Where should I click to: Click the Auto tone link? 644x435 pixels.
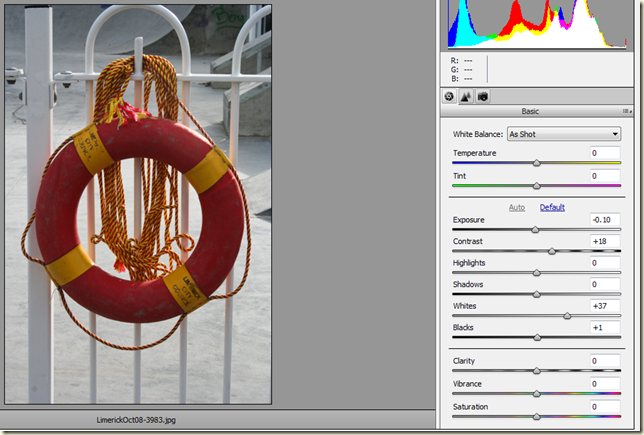click(517, 207)
